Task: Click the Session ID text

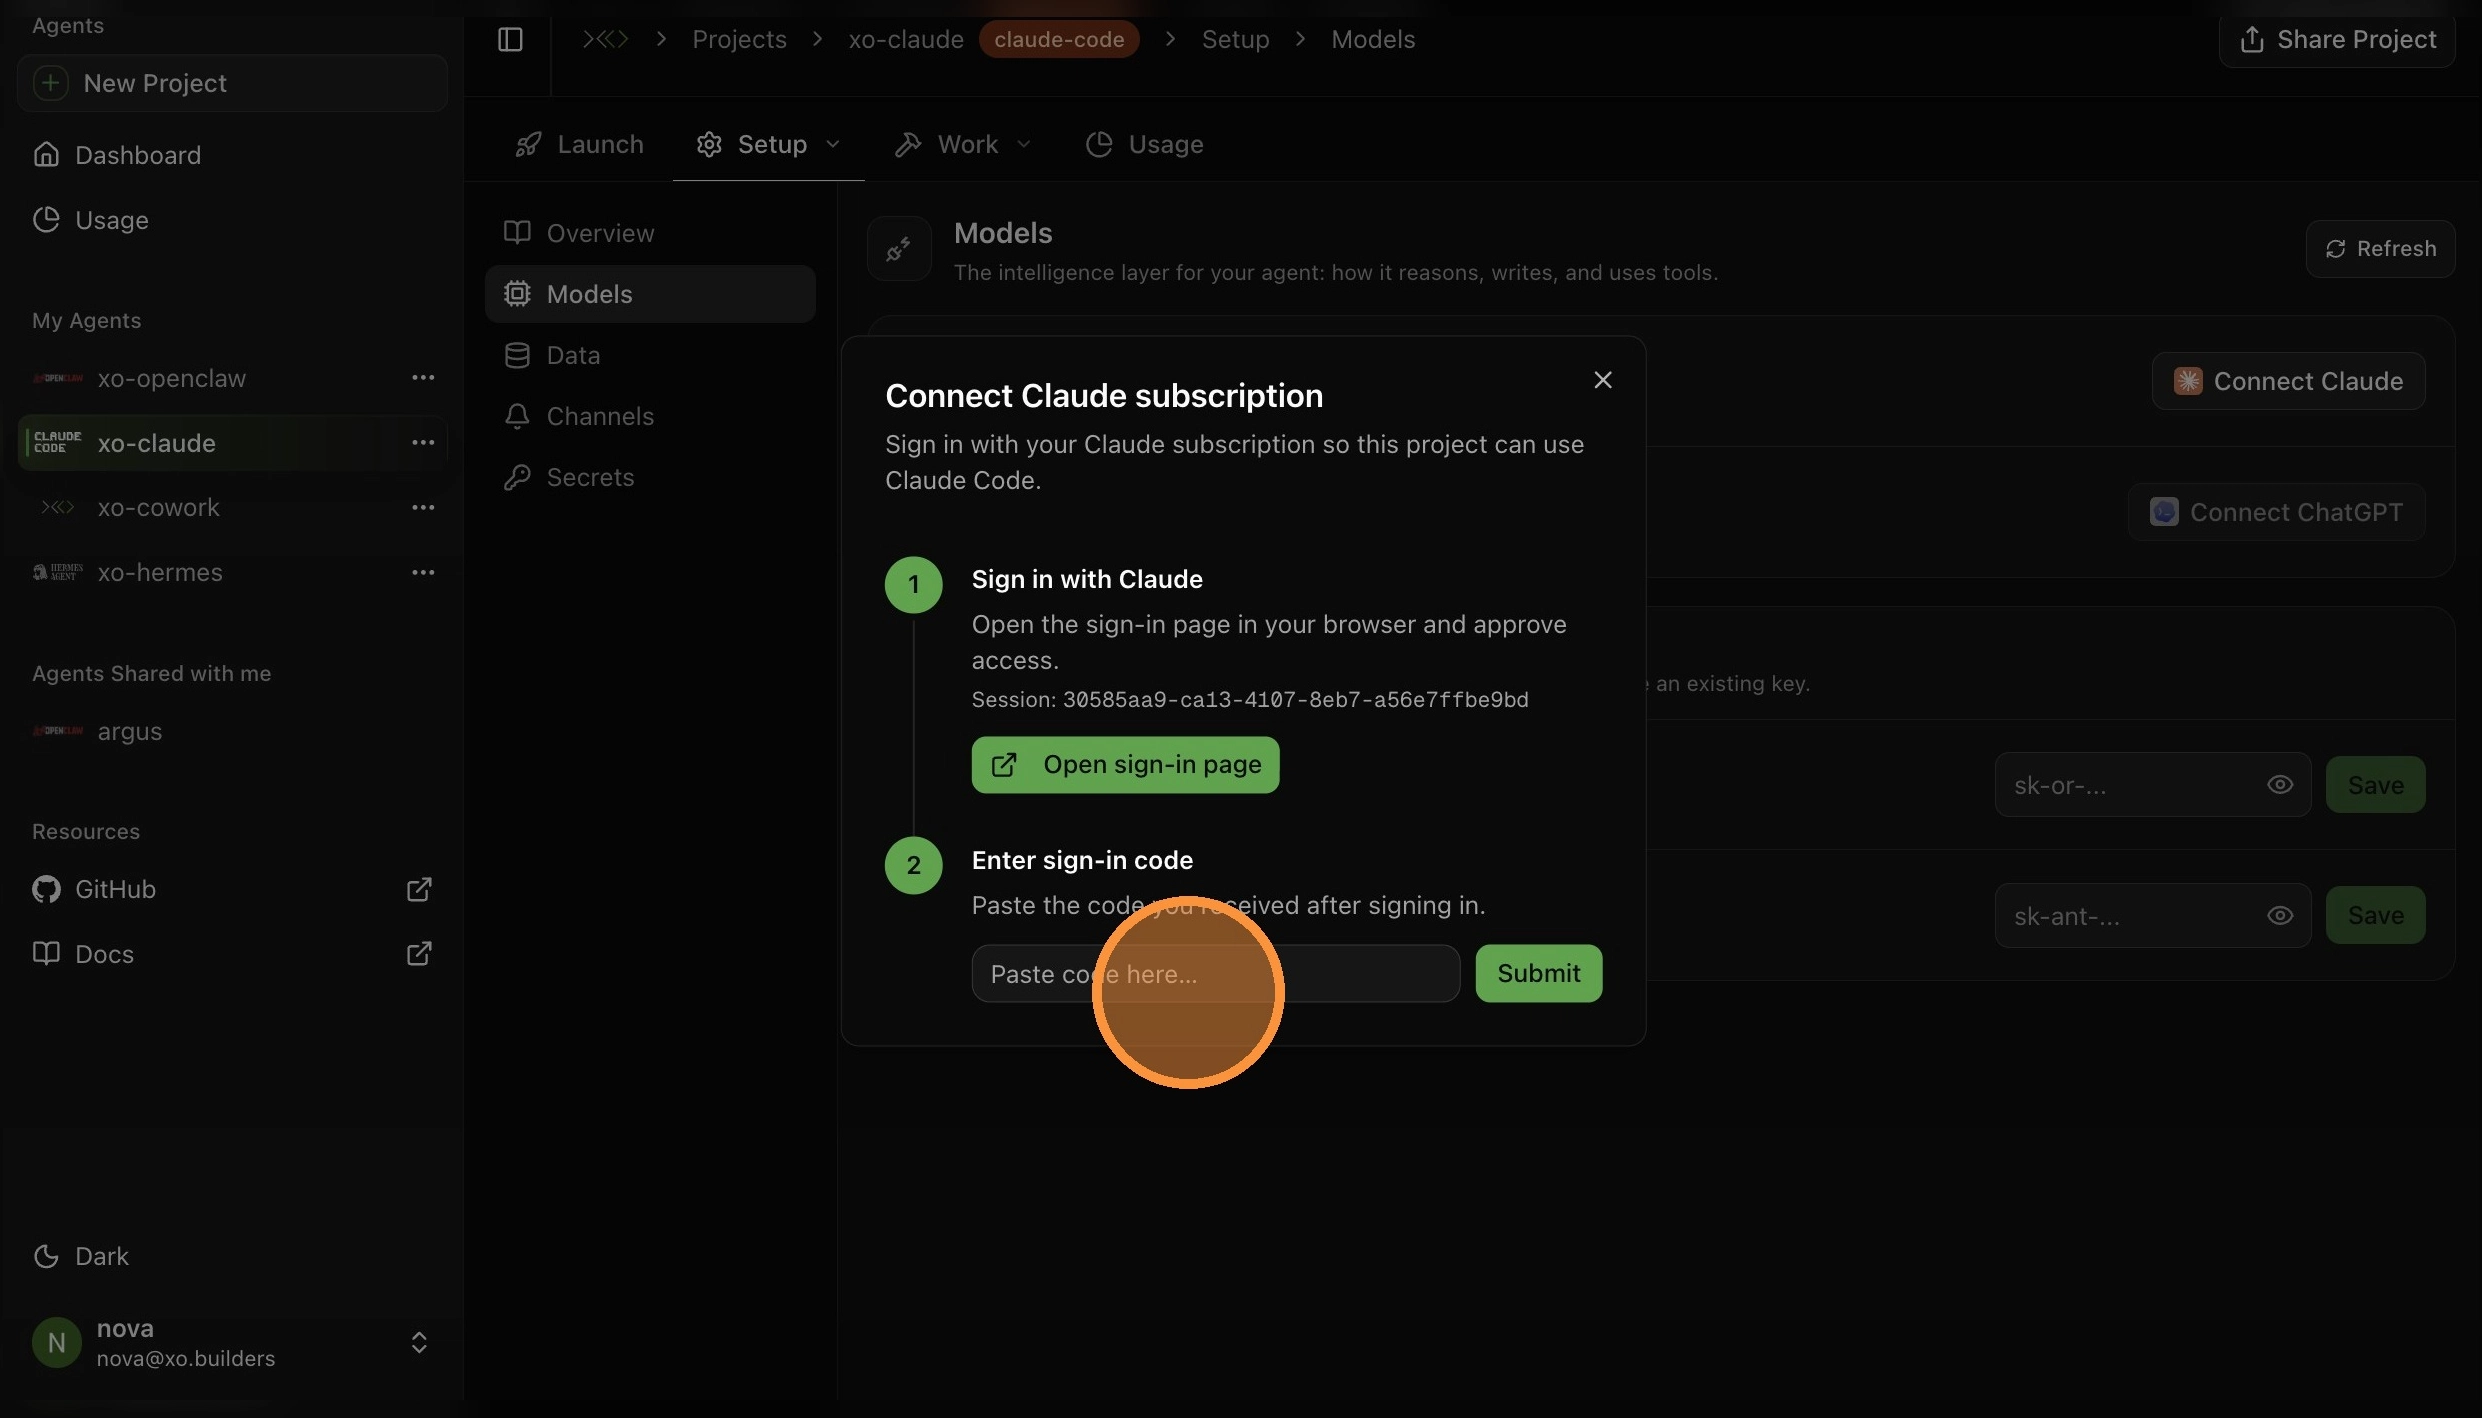Action: tap(1250, 700)
